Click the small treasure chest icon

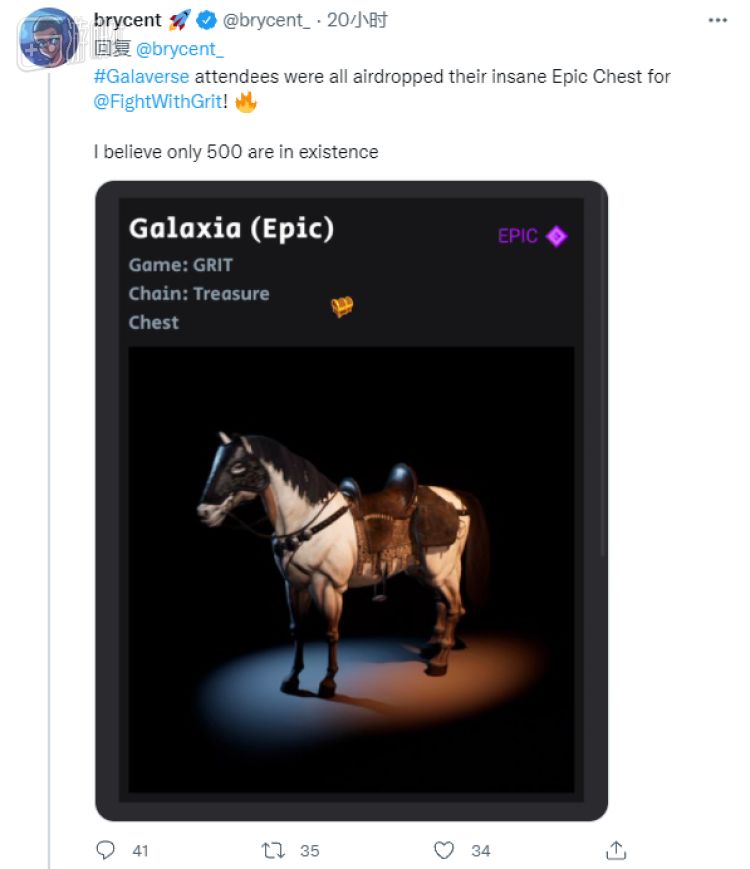tap(342, 307)
